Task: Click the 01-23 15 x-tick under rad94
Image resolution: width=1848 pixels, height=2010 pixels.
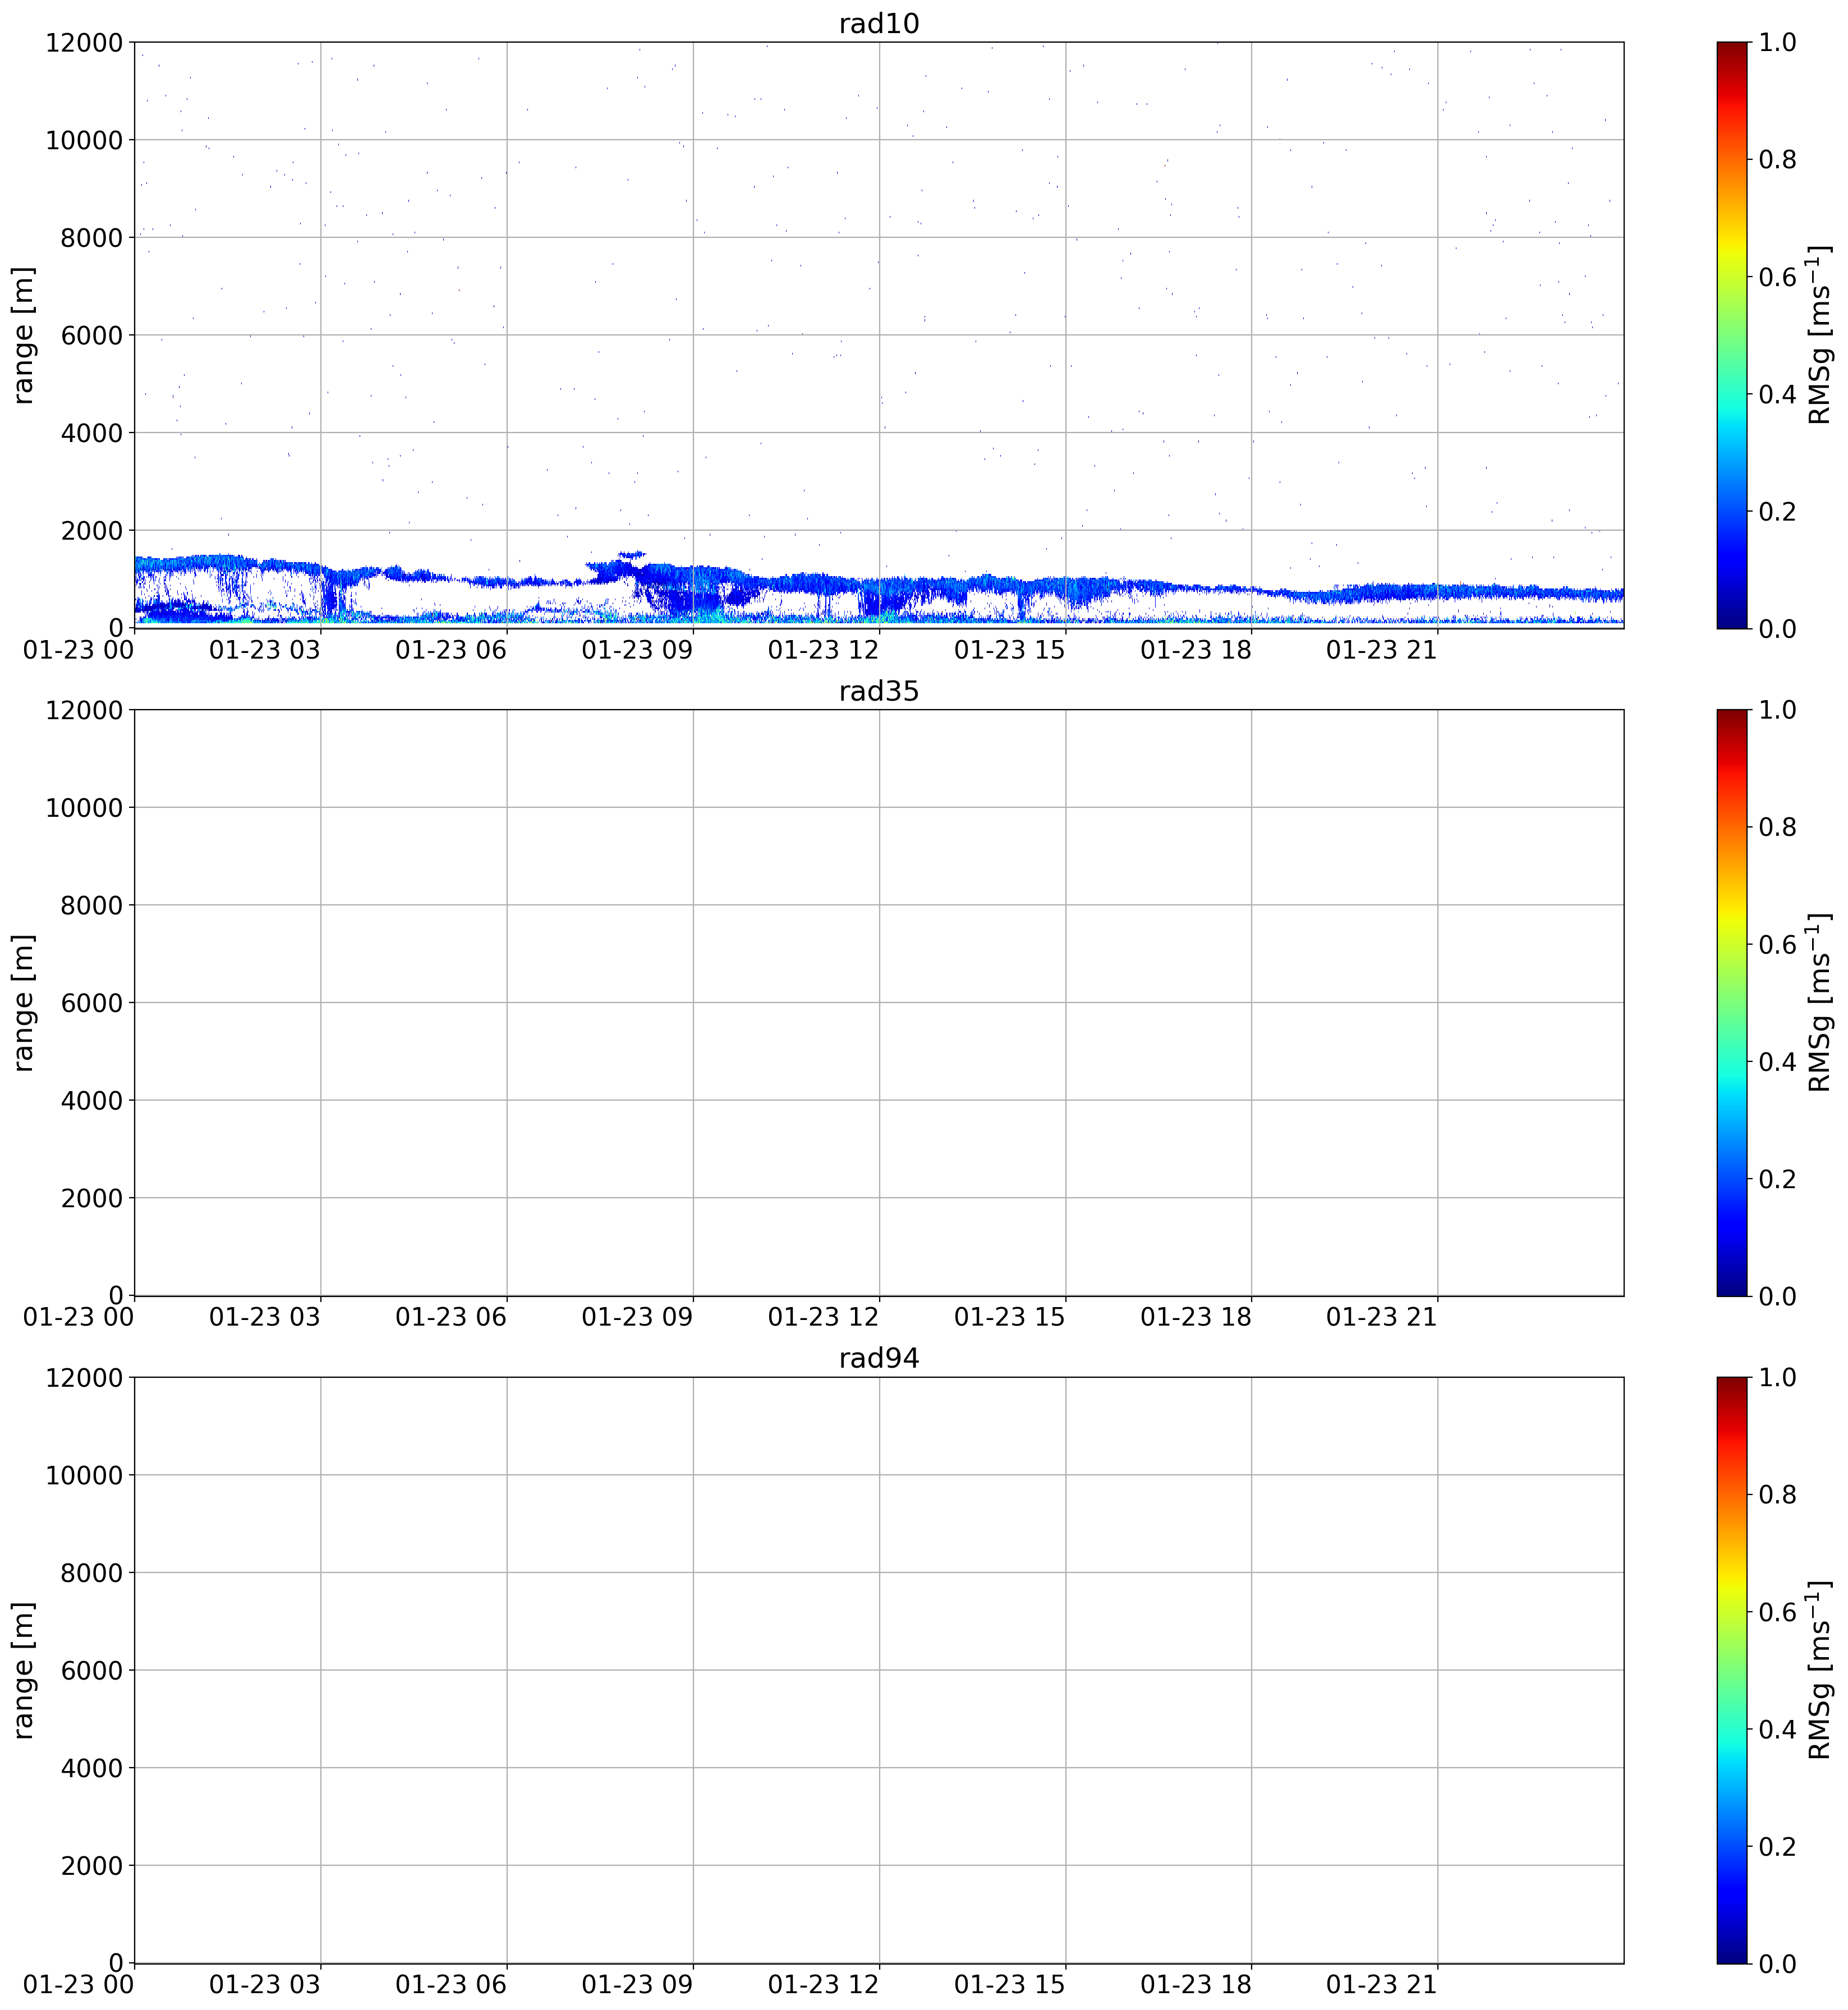Action: (x=1009, y=1984)
